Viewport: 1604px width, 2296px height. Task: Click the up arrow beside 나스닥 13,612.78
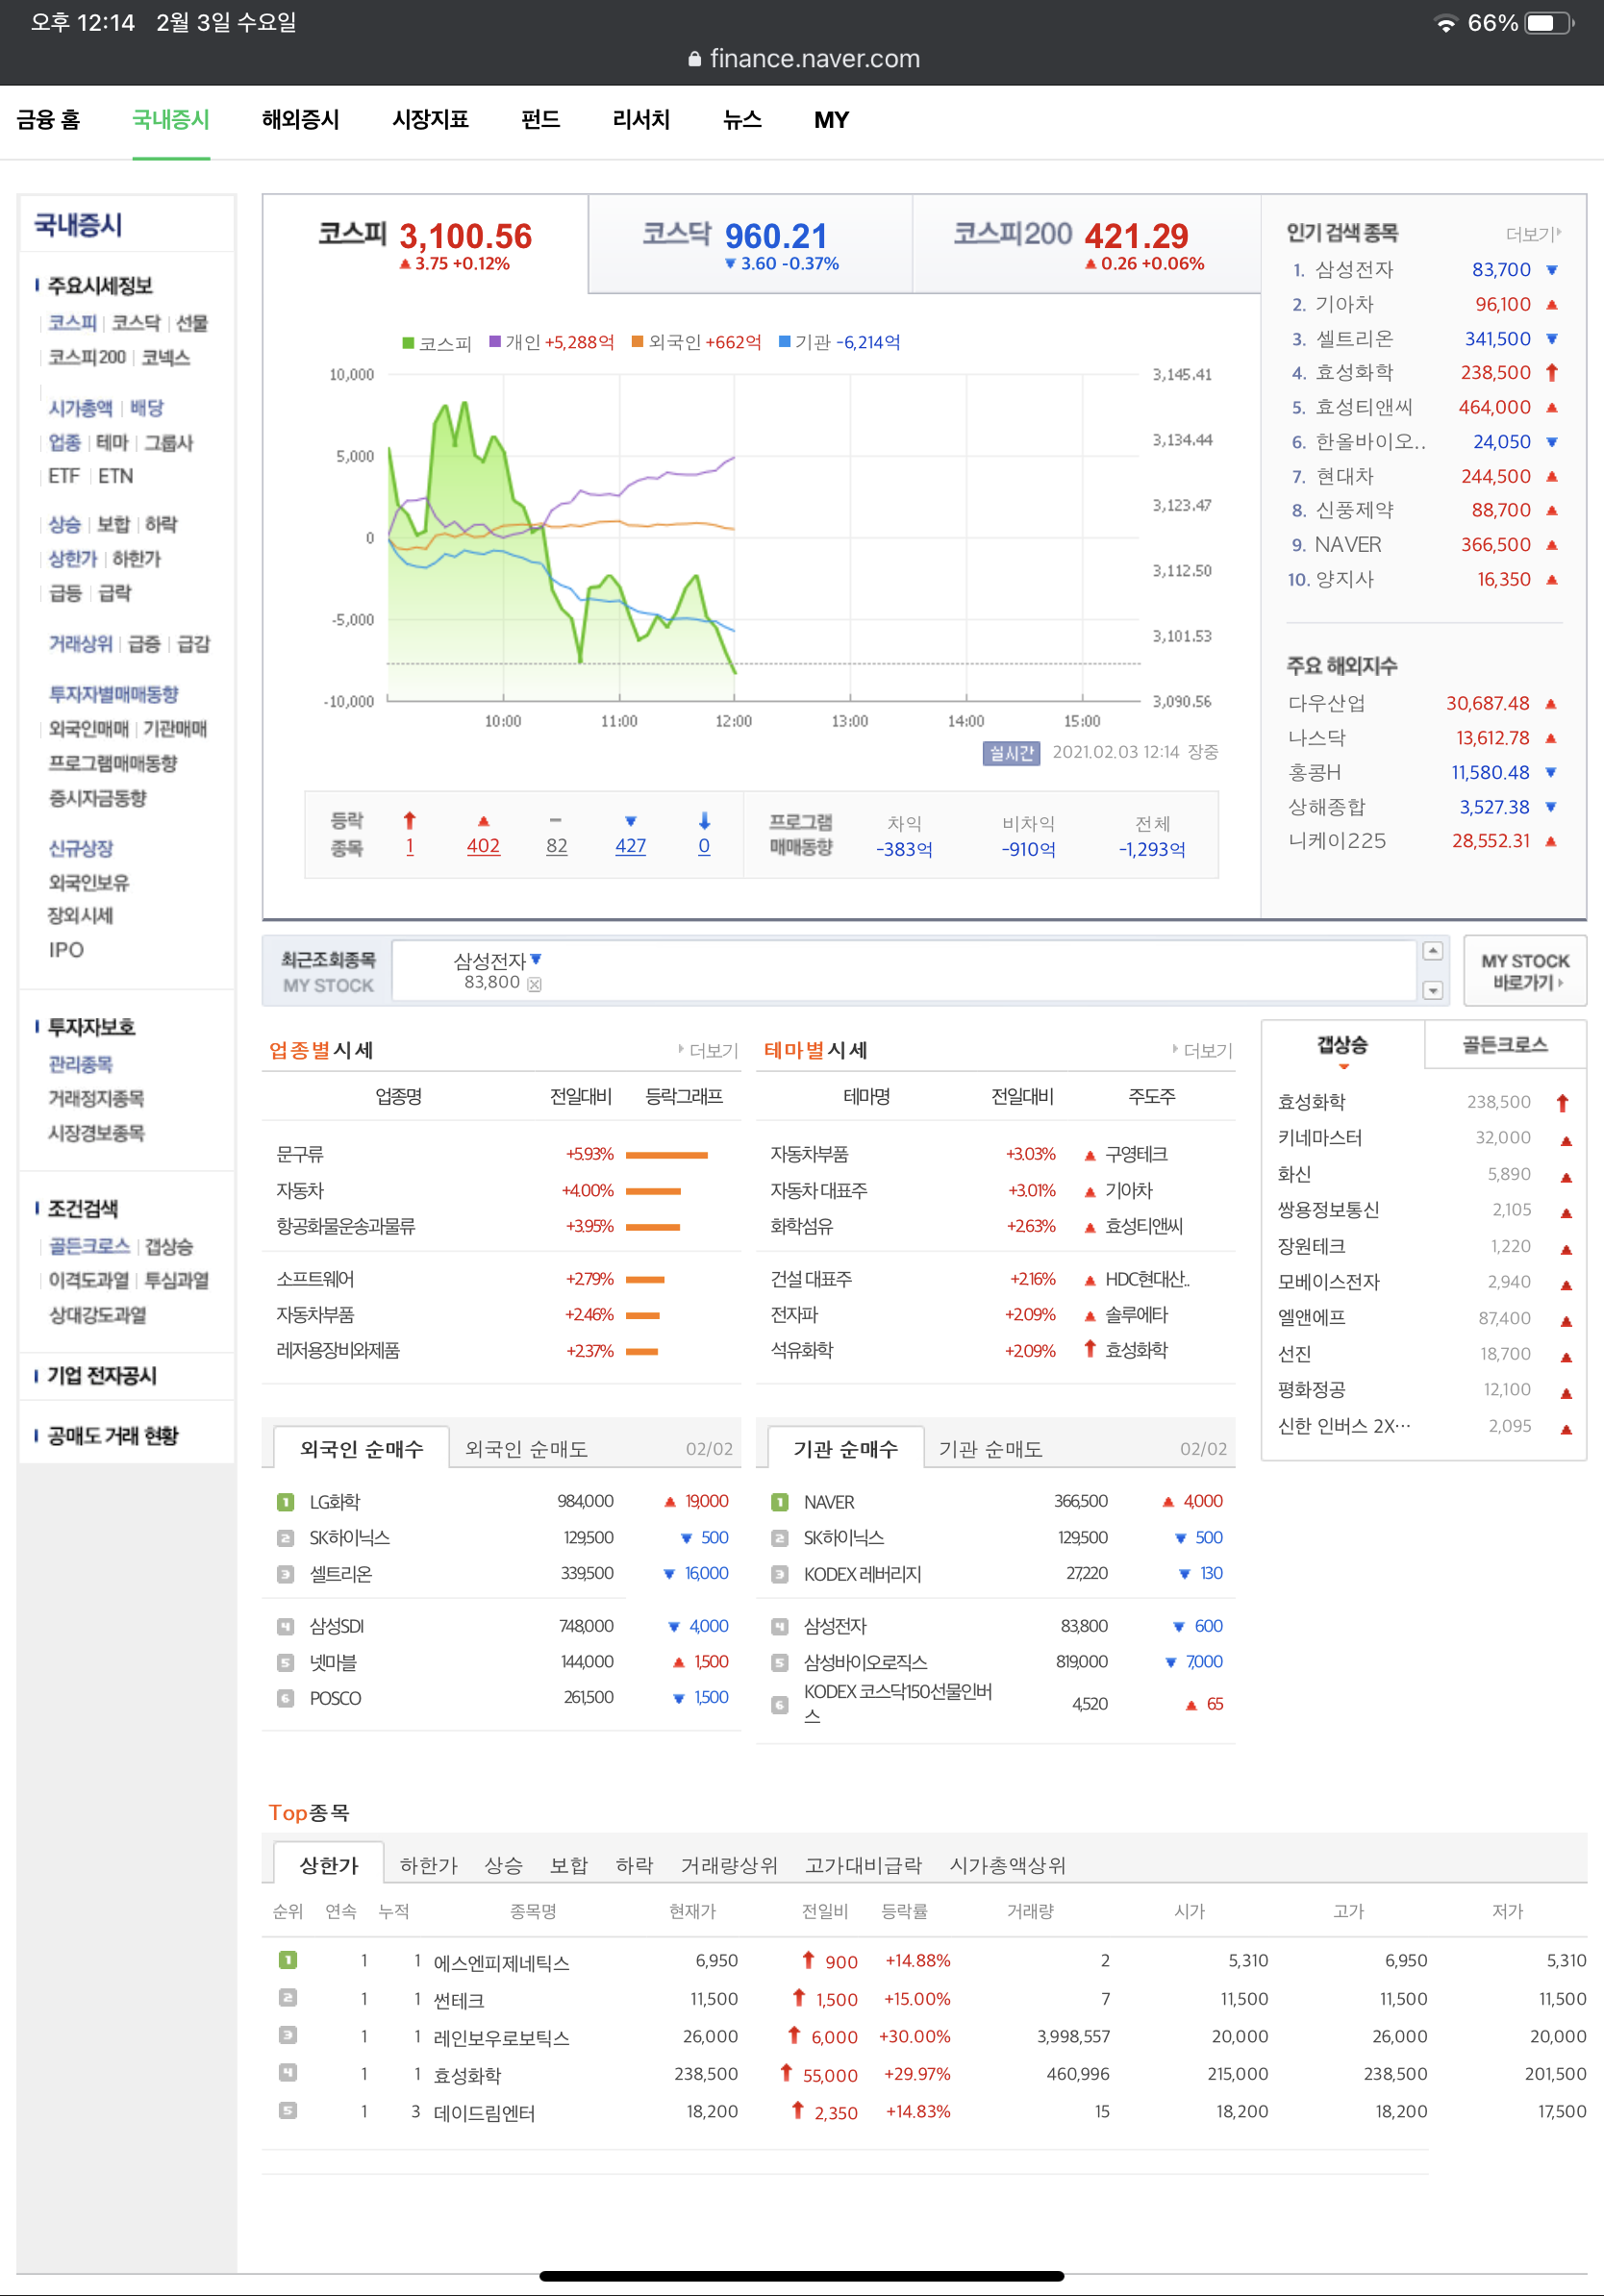pos(1551,738)
